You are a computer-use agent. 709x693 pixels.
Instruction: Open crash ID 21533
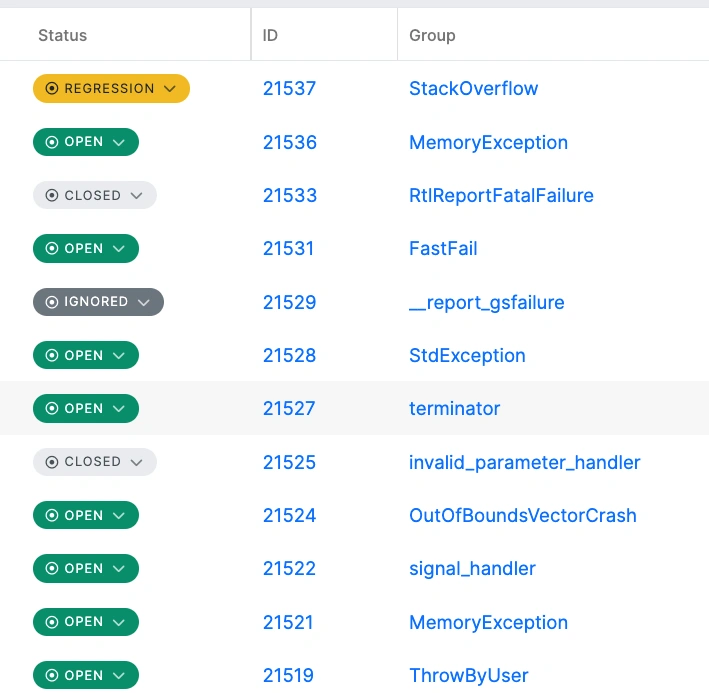pos(290,196)
